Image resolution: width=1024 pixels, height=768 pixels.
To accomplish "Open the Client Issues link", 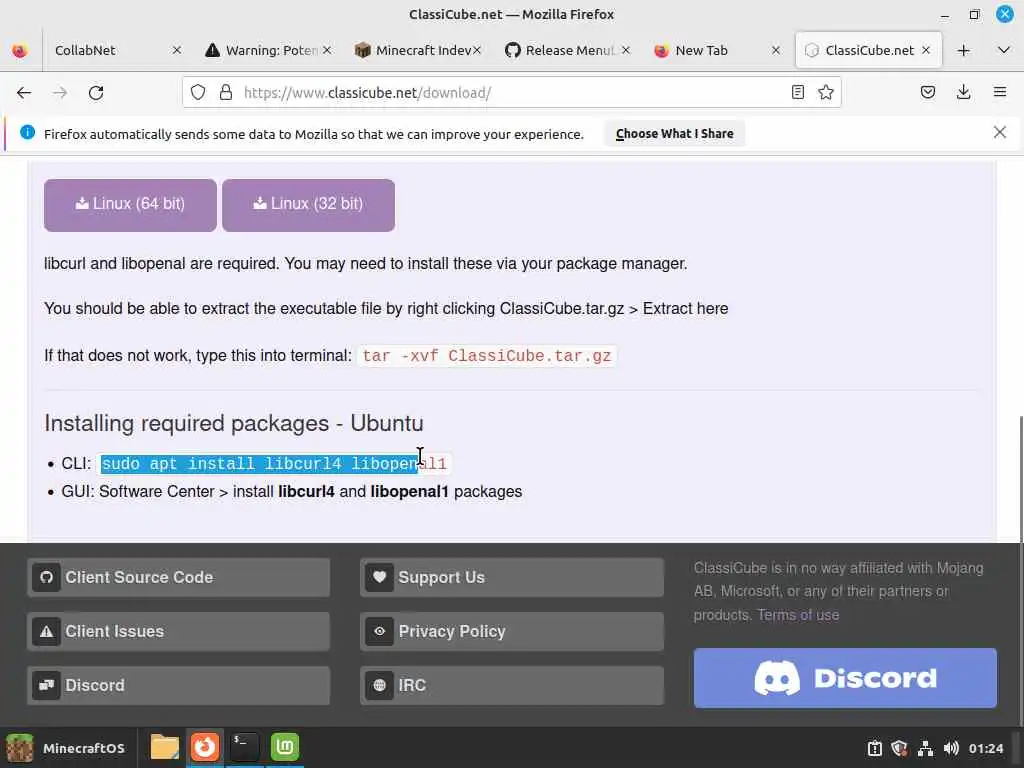I will pyautogui.click(x=178, y=632).
